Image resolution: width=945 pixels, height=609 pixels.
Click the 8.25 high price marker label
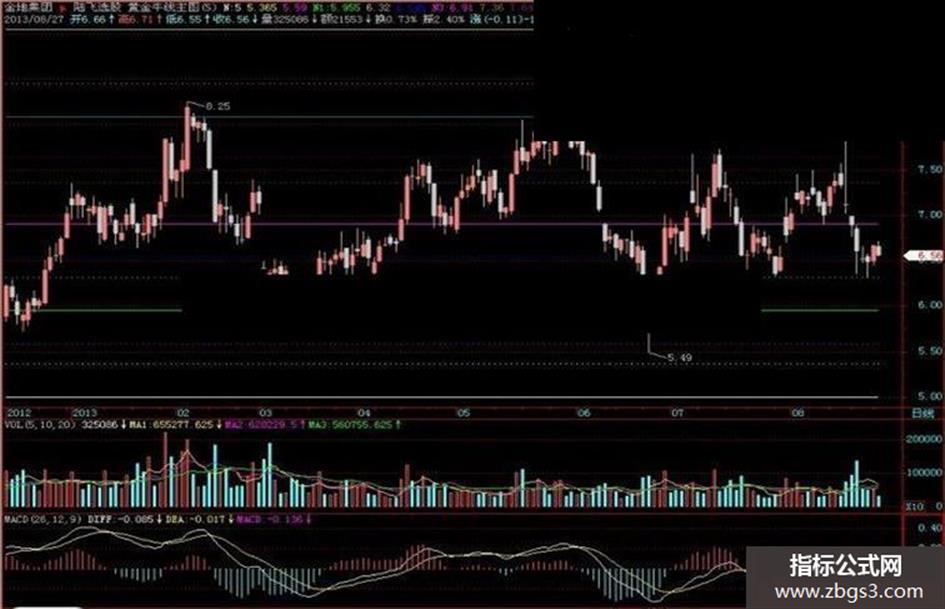(x=218, y=106)
